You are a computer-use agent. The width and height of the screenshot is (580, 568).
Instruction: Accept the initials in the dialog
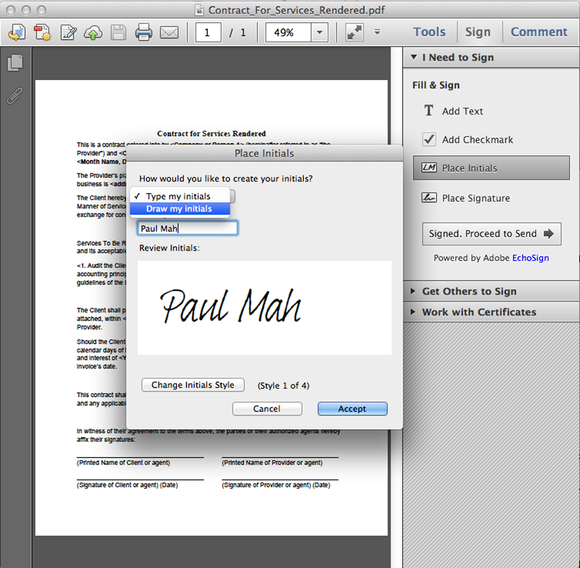click(x=353, y=409)
